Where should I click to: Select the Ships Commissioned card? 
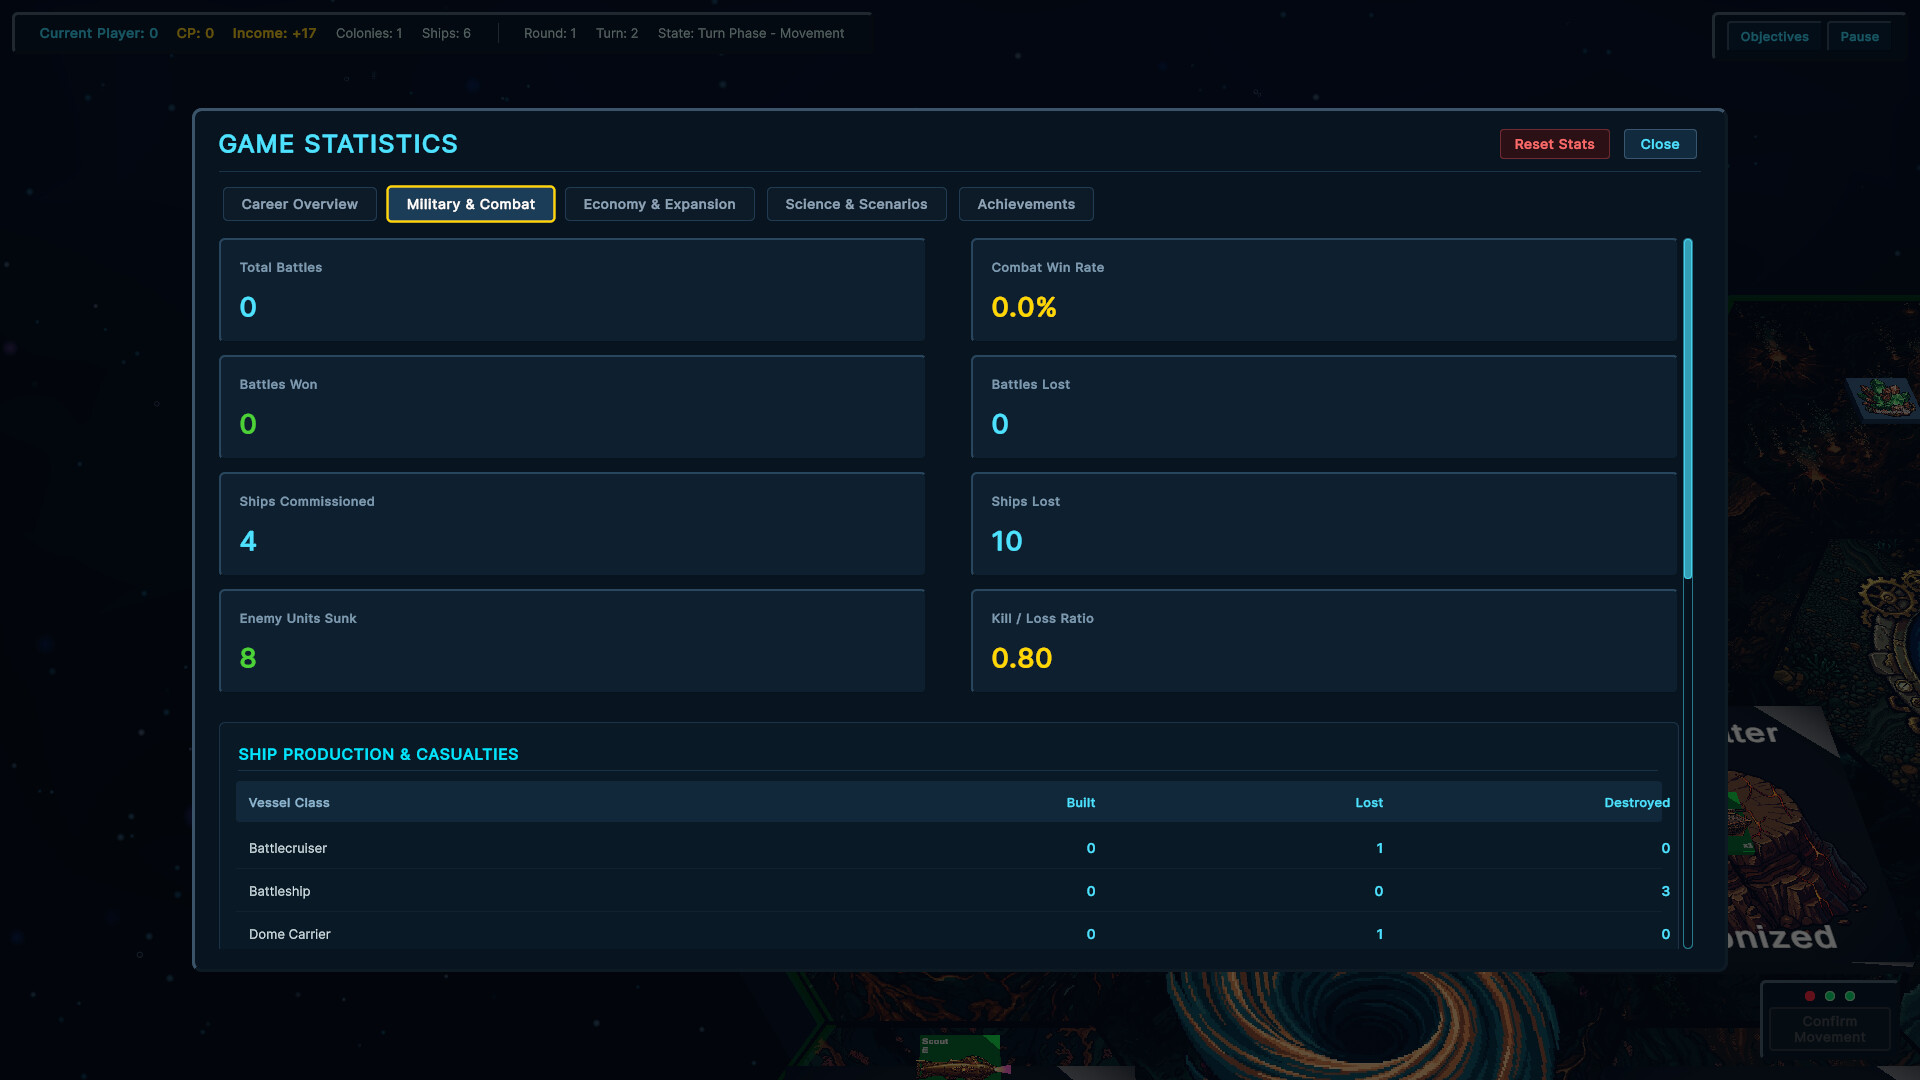[572, 524]
